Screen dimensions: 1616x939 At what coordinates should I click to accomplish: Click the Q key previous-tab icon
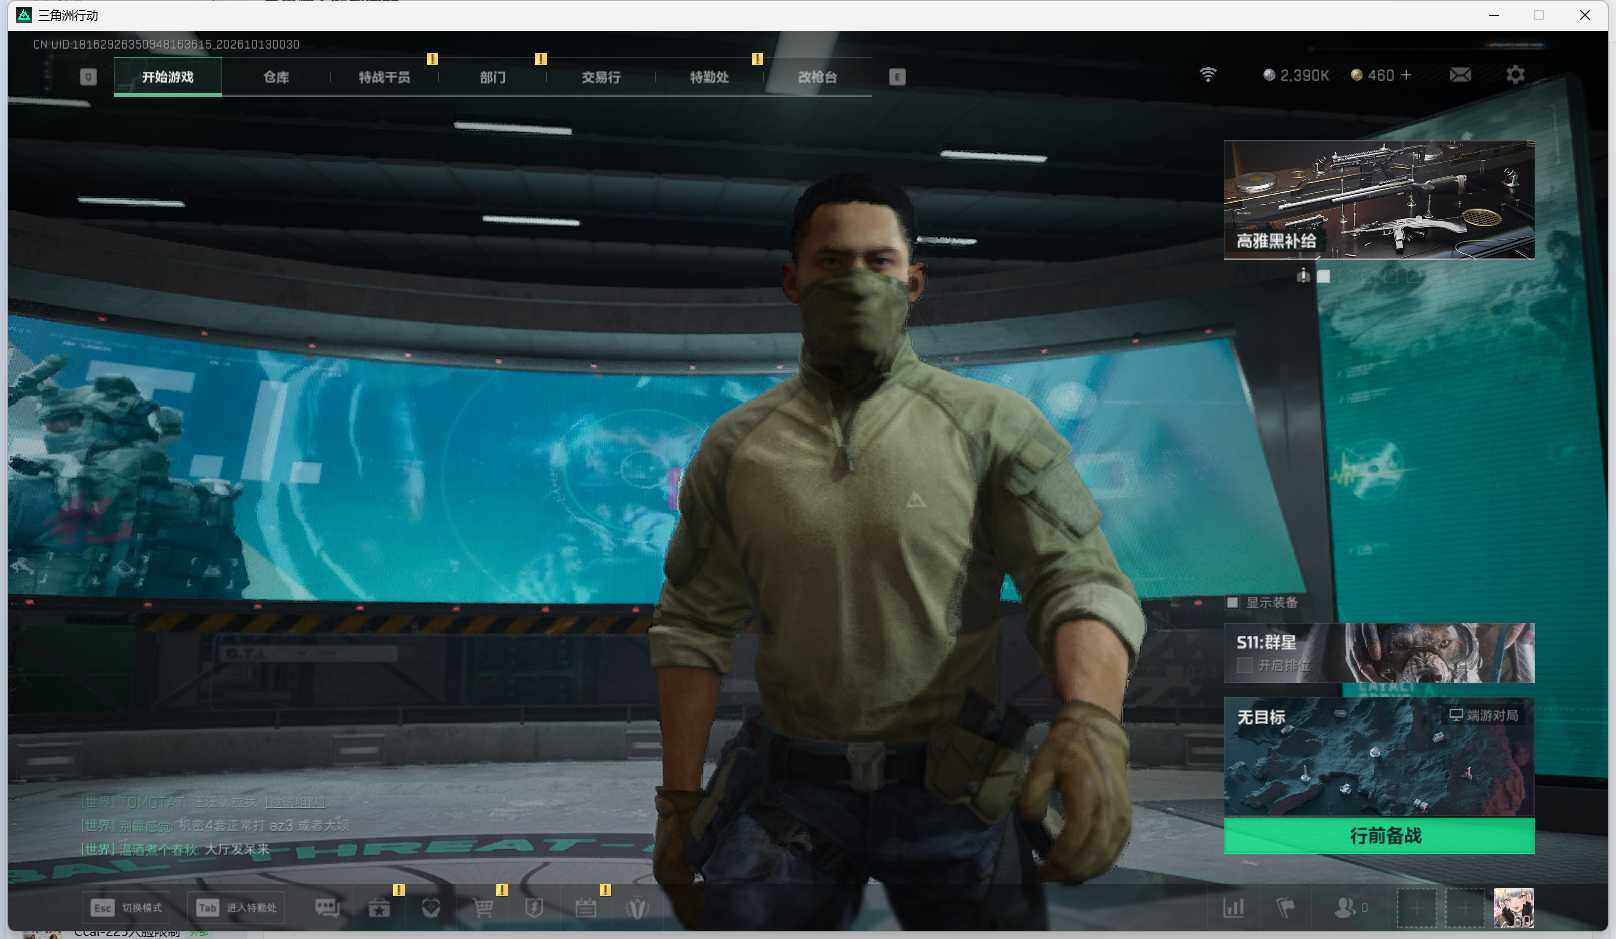click(88, 77)
